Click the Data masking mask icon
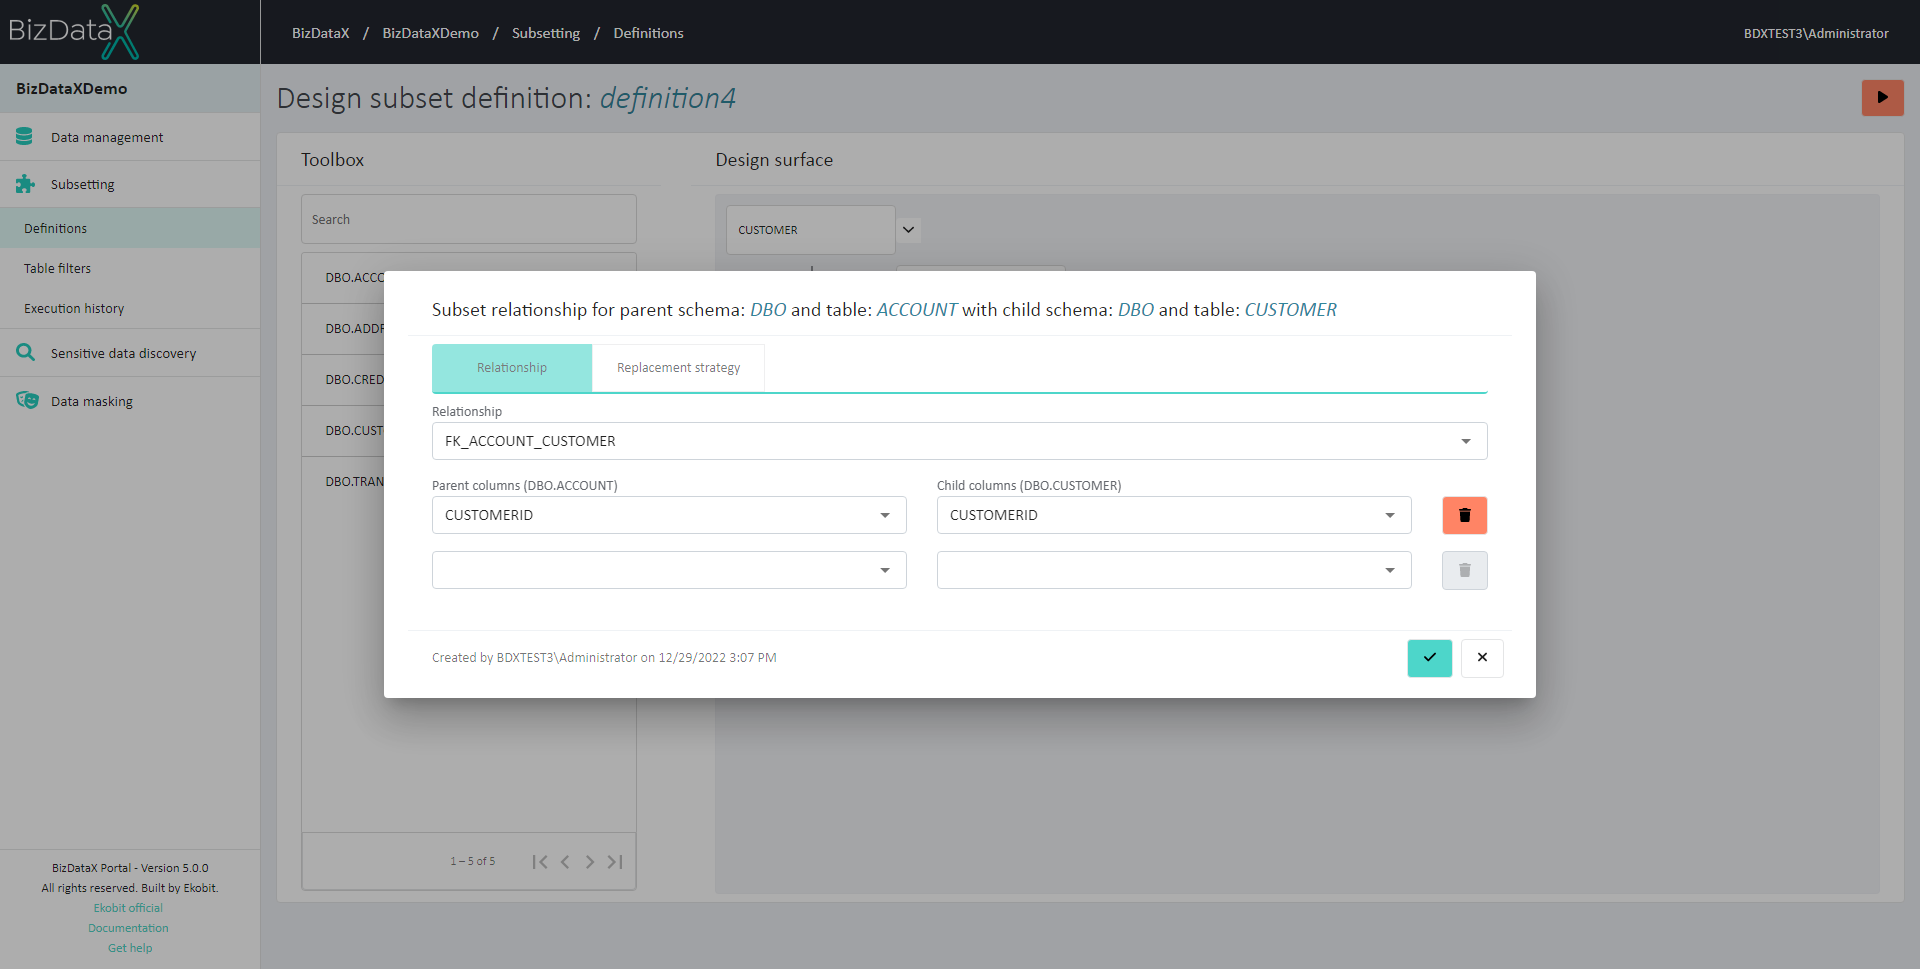 click(27, 401)
